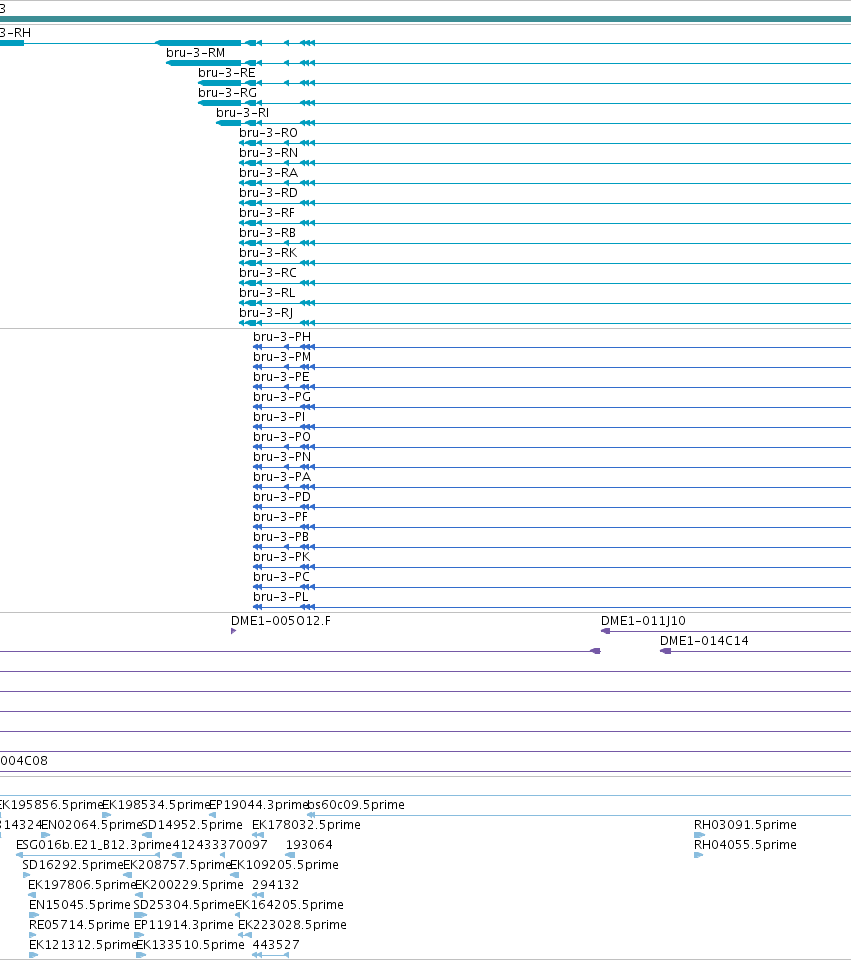
Task: Open EST EK178032.5prime
Action: pyautogui.click(x=306, y=825)
